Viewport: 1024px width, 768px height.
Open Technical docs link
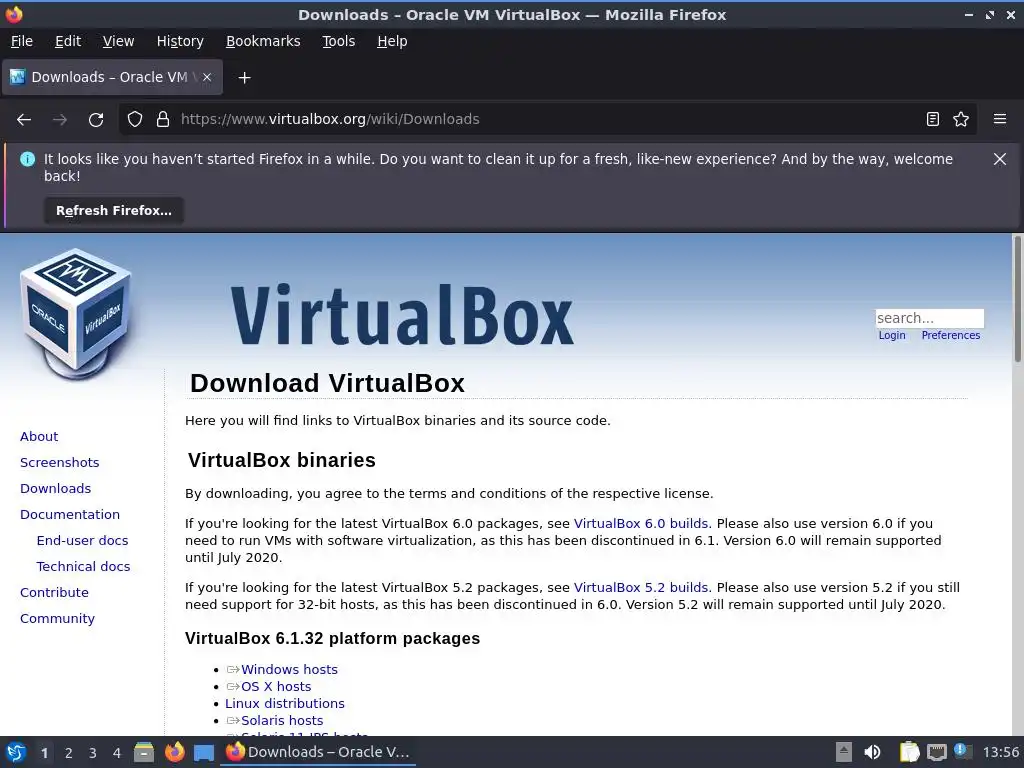[x=83, y=567]
